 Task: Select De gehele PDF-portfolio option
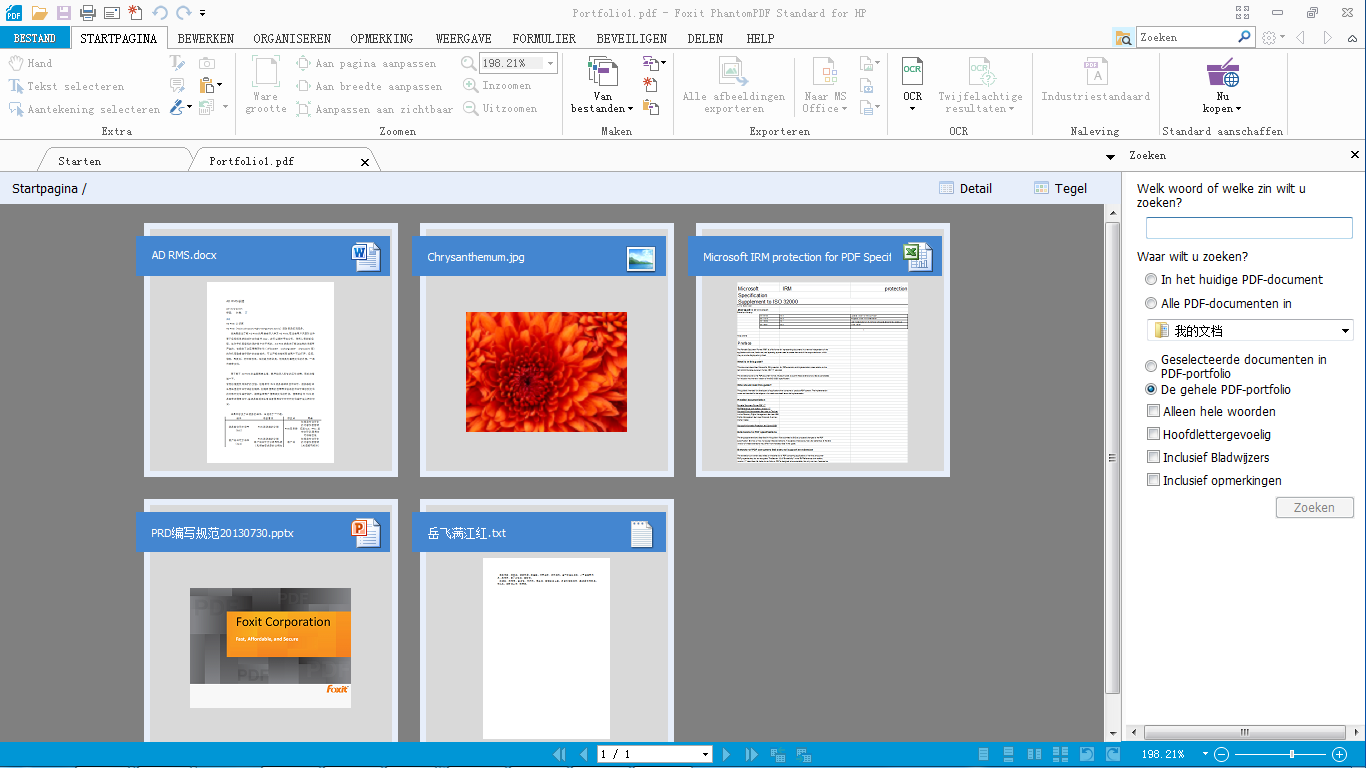1153,390
